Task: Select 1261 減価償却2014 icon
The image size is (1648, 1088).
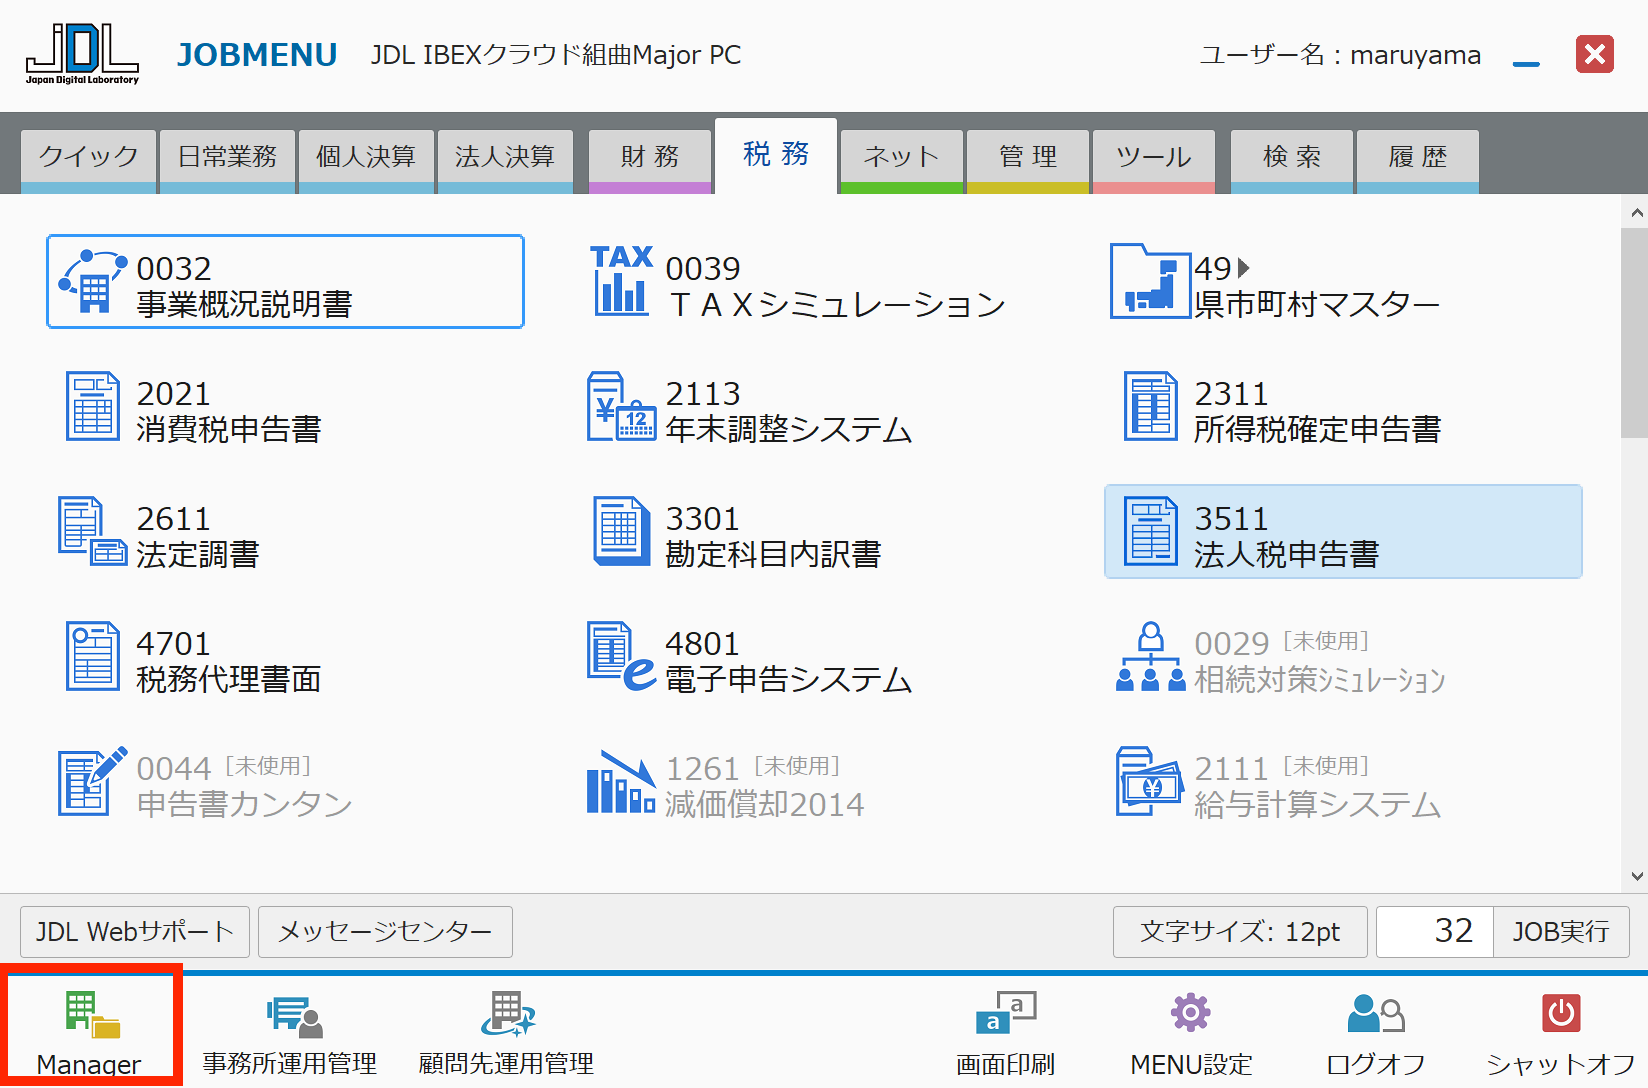Action: 621,781
